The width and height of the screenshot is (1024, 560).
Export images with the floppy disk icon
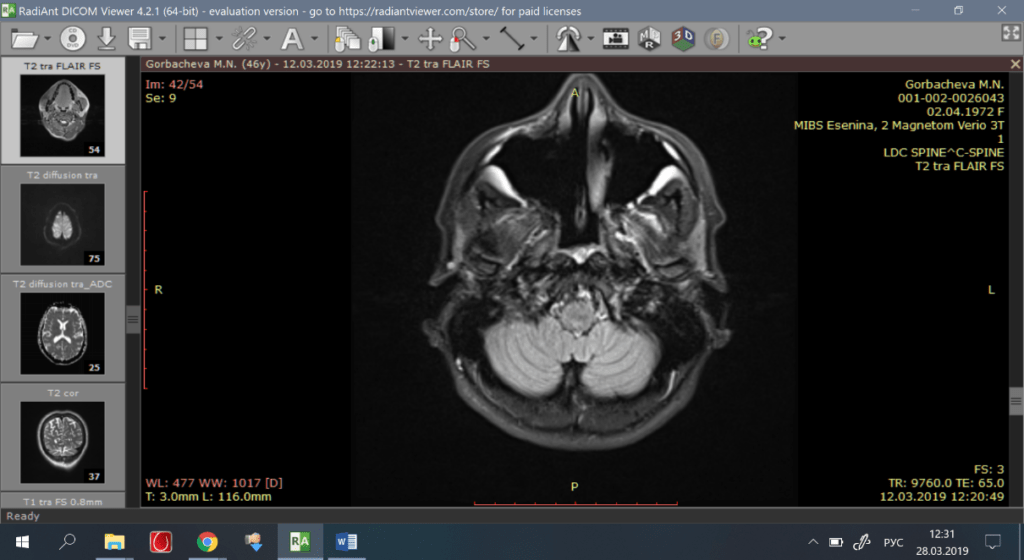tap(140, 39)
